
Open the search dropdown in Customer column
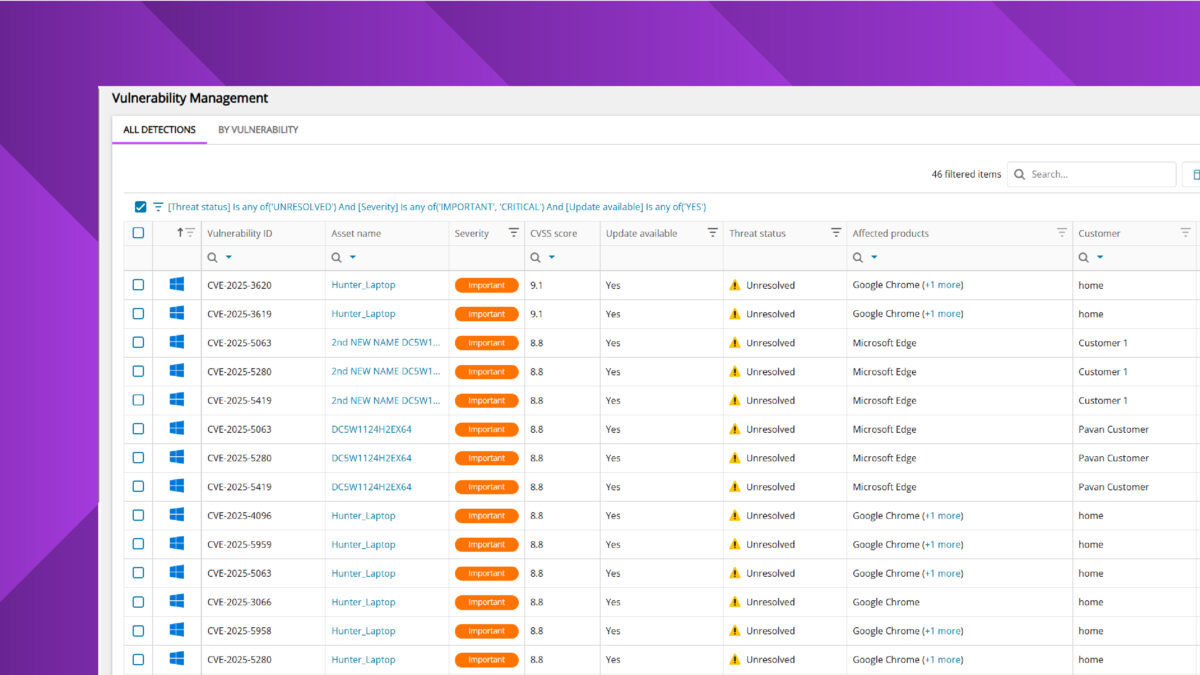tap(1089, 257)
